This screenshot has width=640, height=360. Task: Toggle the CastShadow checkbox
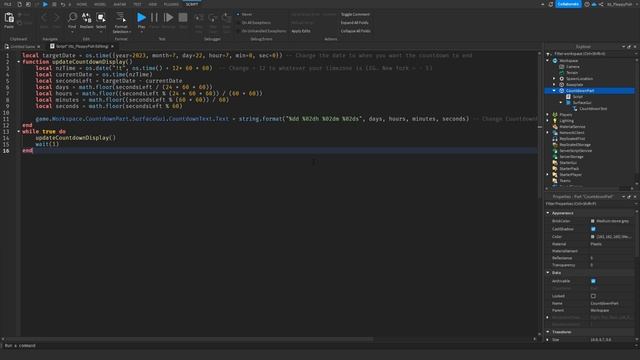pyautogui.click(x=593, y=229)
